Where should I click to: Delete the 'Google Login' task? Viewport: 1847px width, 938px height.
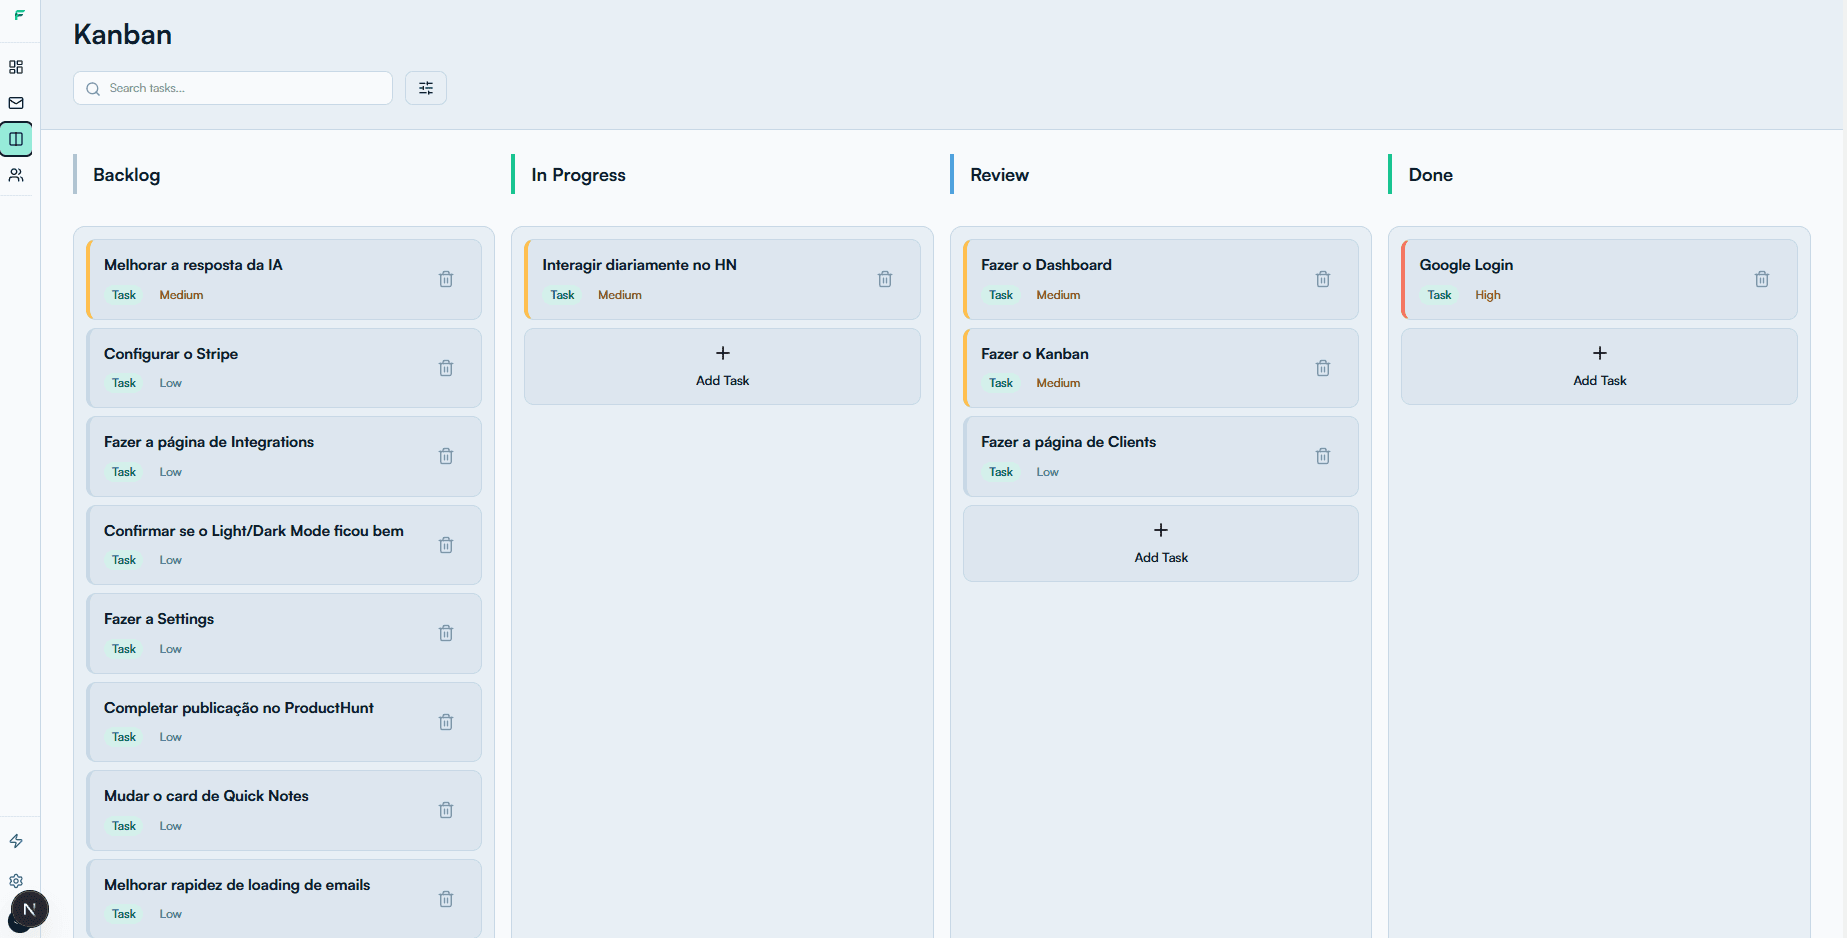tap(1762, 279)
